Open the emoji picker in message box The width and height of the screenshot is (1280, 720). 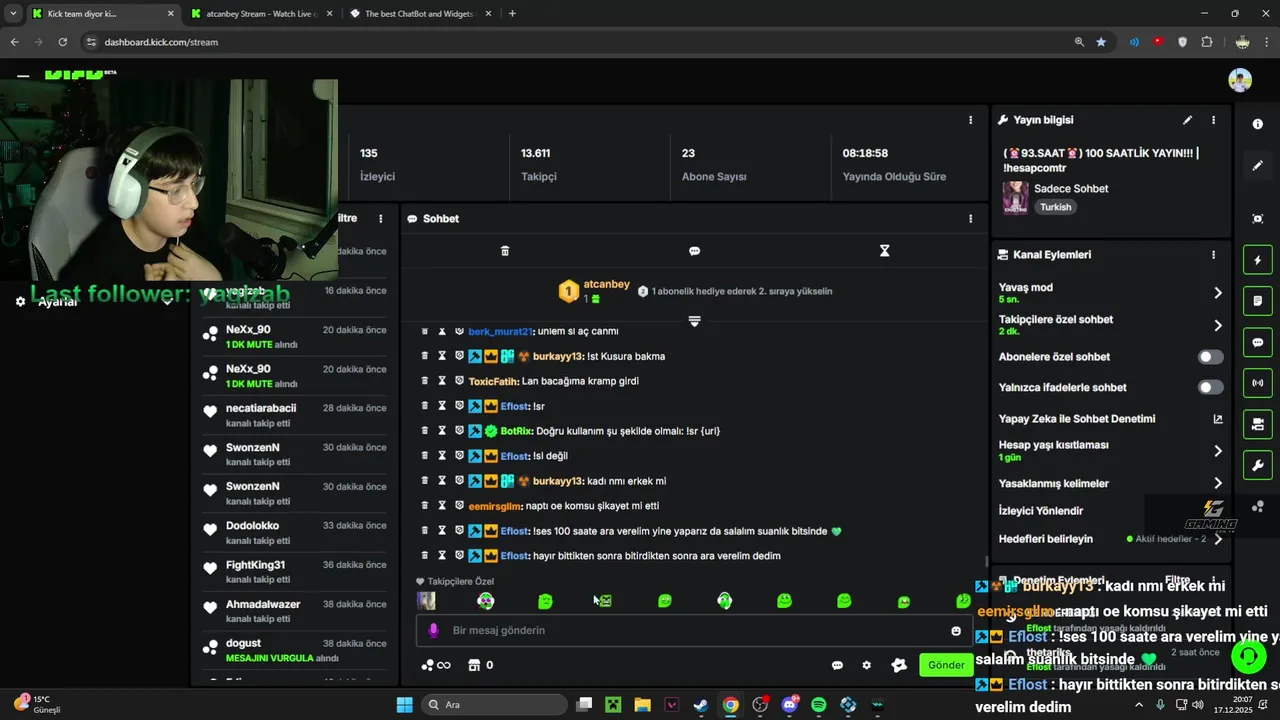pyautogui.click(x=956, y=631)
